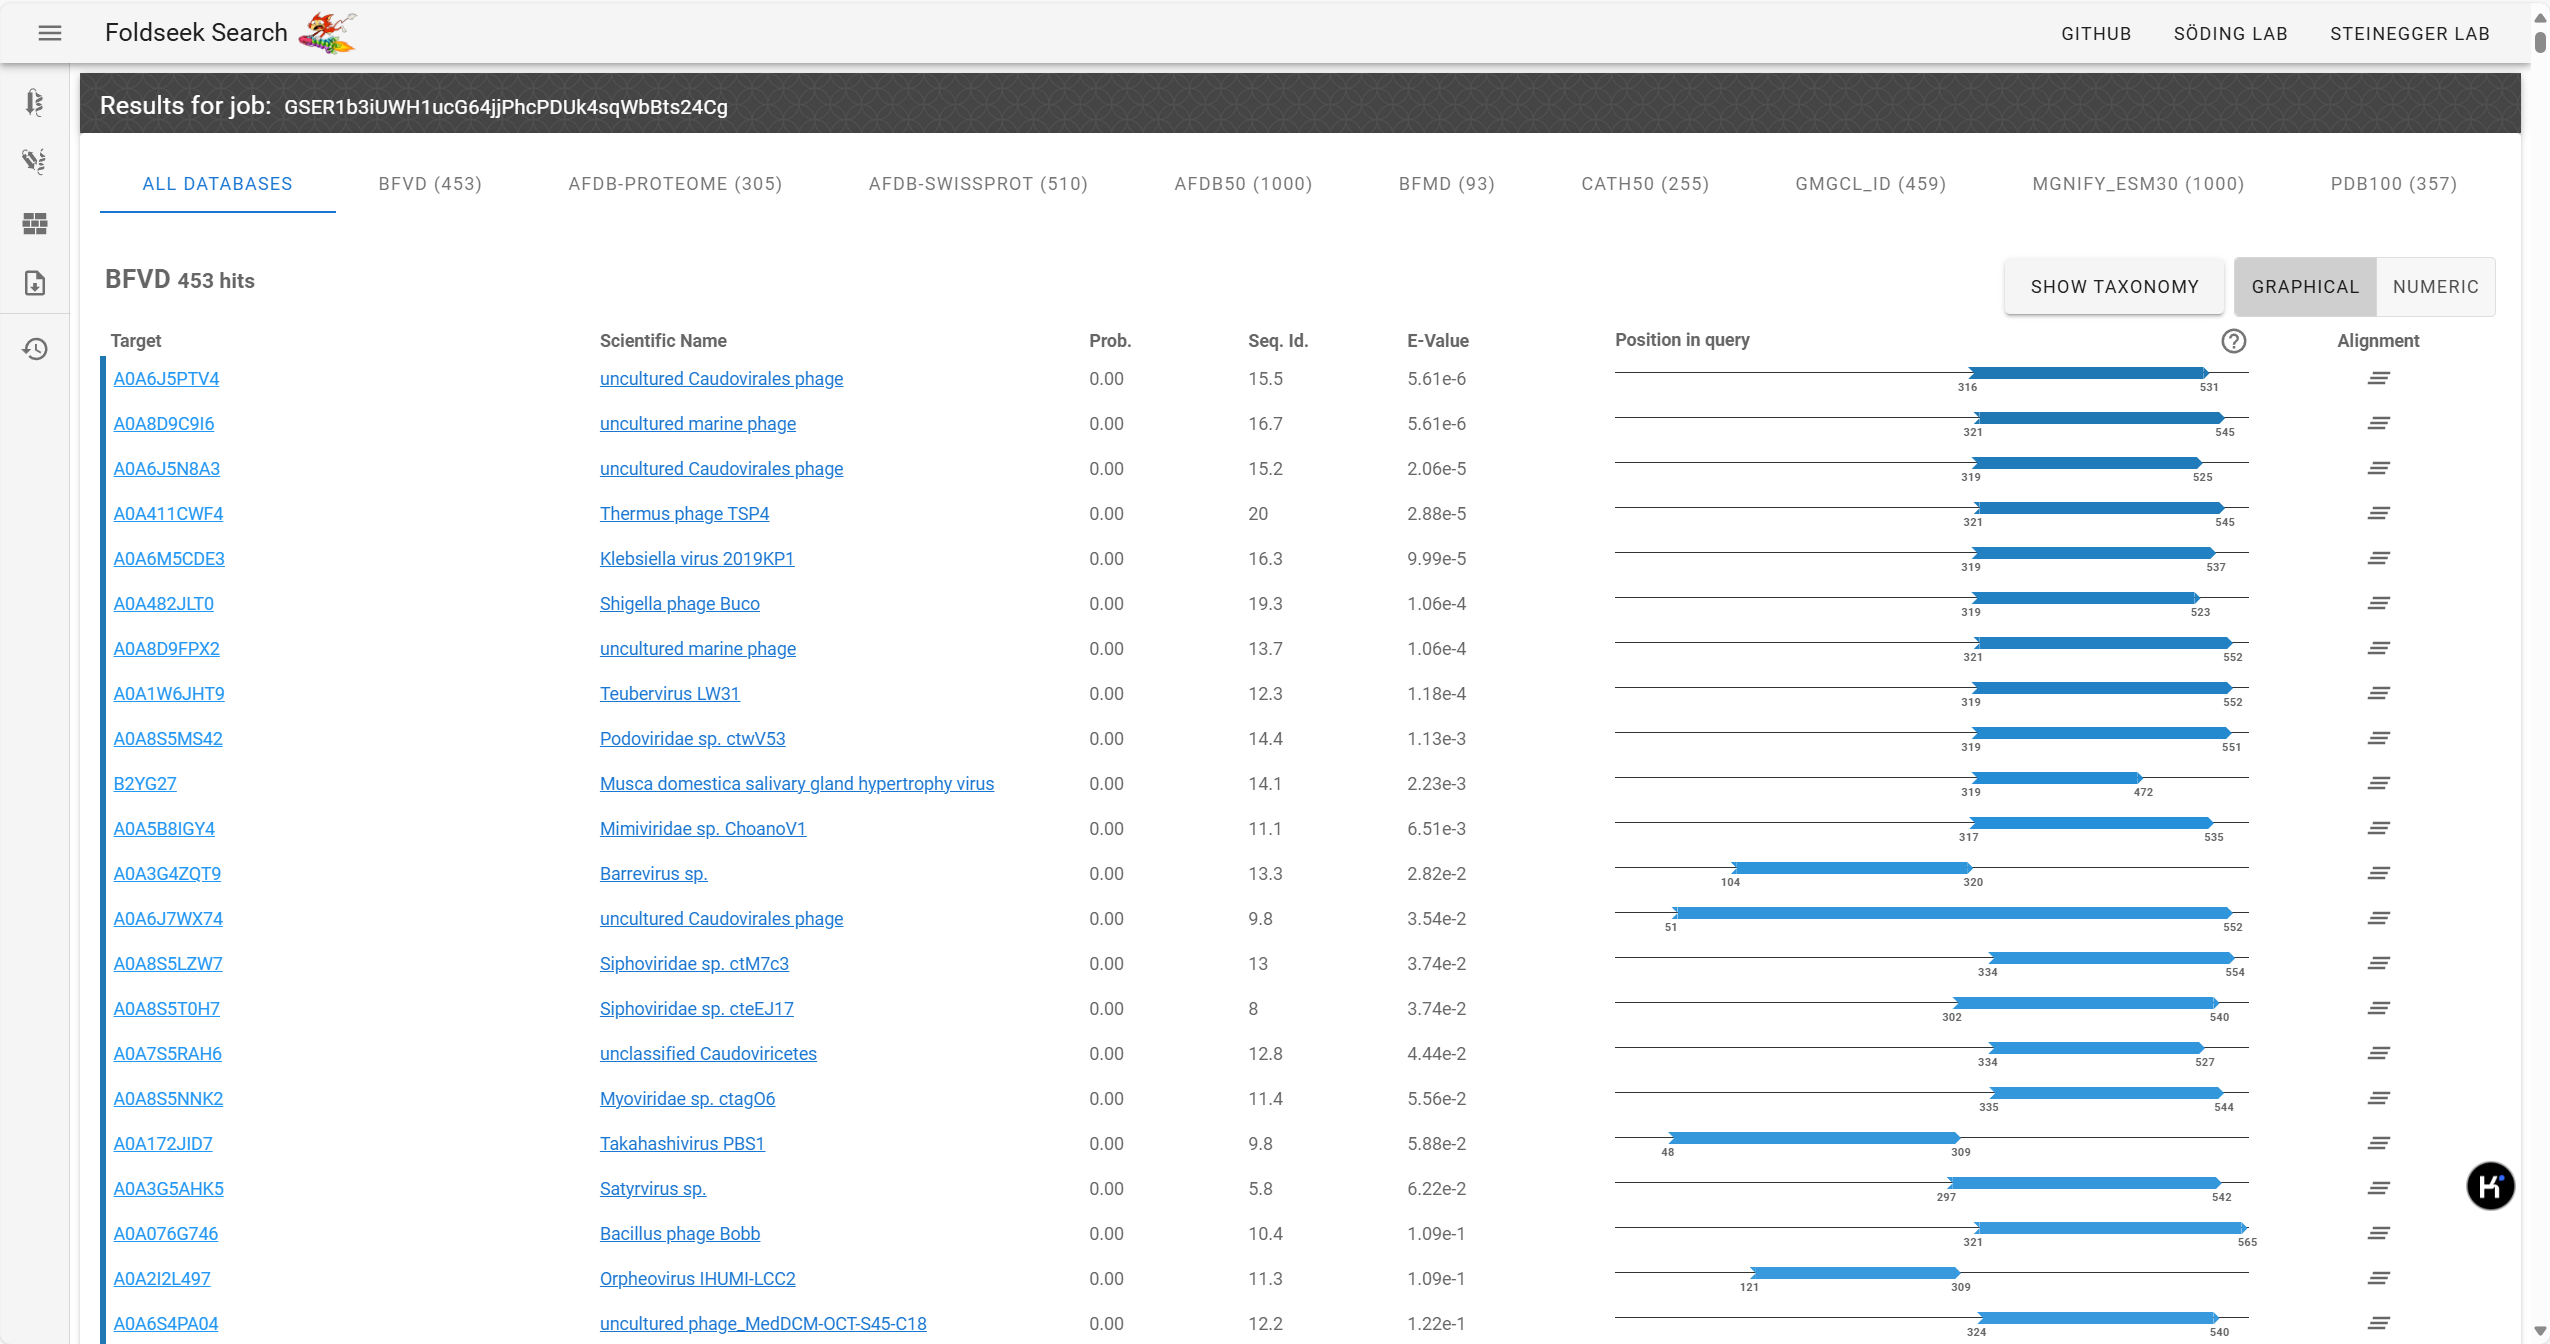The height and width of the screenshot is (1344, 2550).
Task: Select the AFDB-SWISSPROT (510) tab
Action: (977, 184)
